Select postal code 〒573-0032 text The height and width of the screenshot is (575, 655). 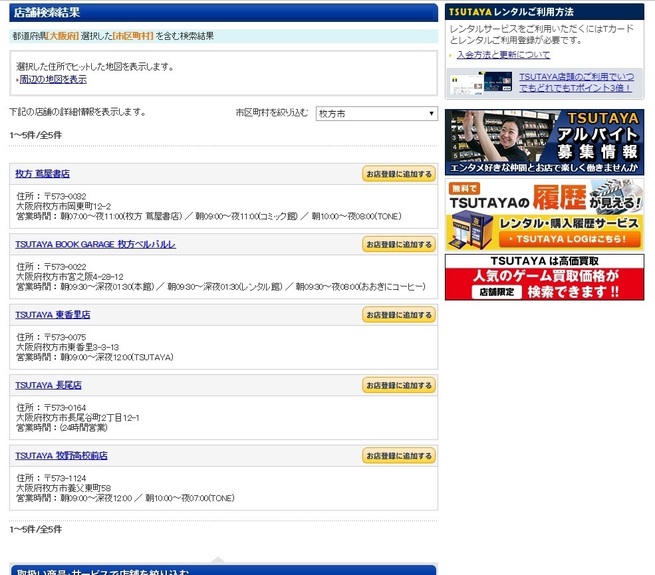[65, 196]
